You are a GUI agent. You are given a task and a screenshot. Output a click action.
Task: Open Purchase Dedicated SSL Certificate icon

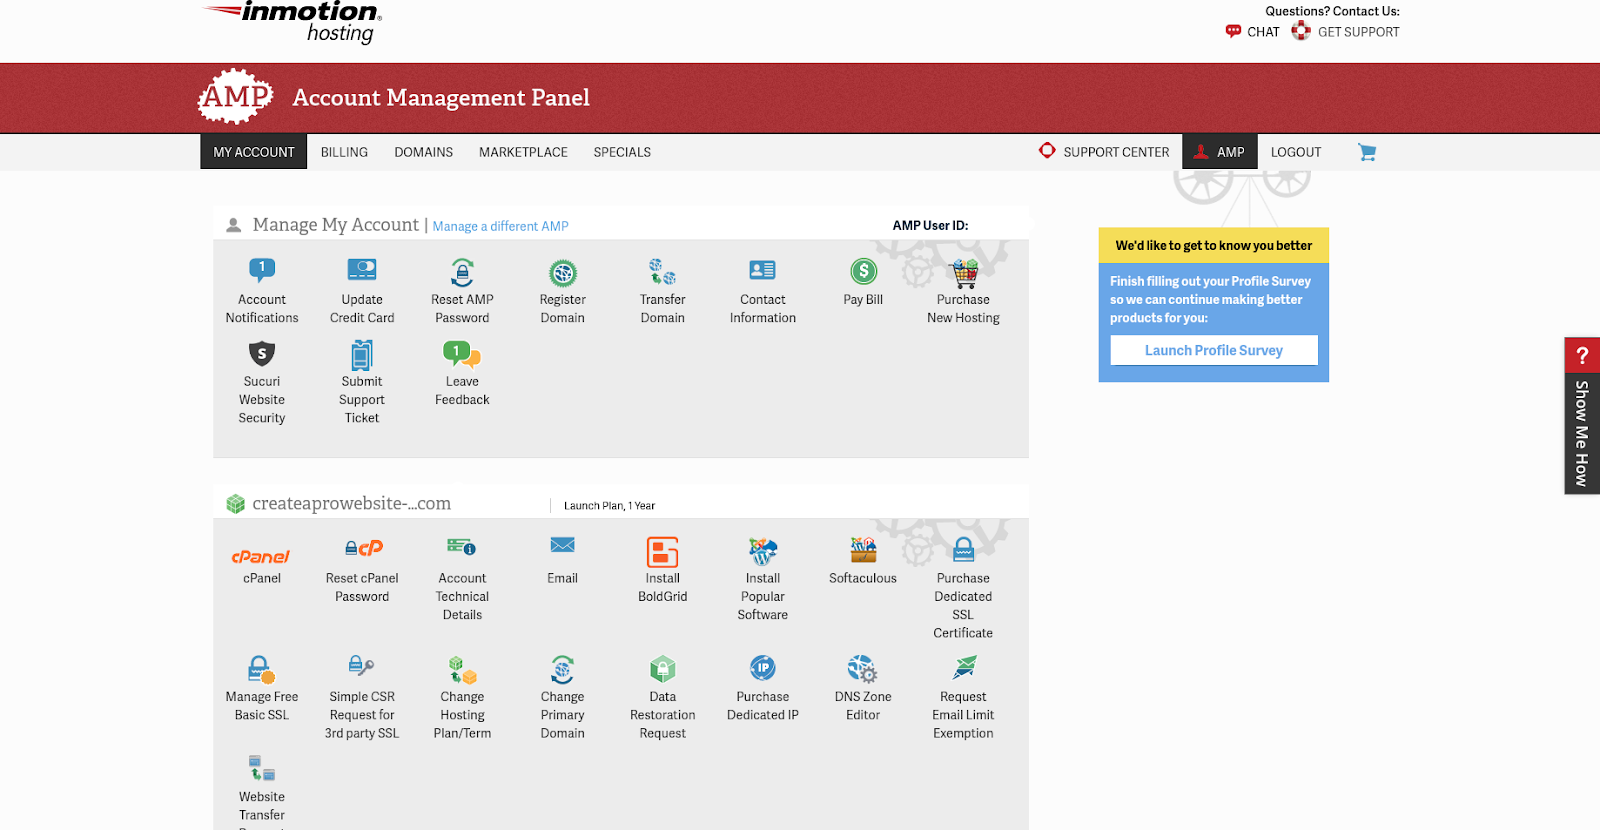coord(964,550)
